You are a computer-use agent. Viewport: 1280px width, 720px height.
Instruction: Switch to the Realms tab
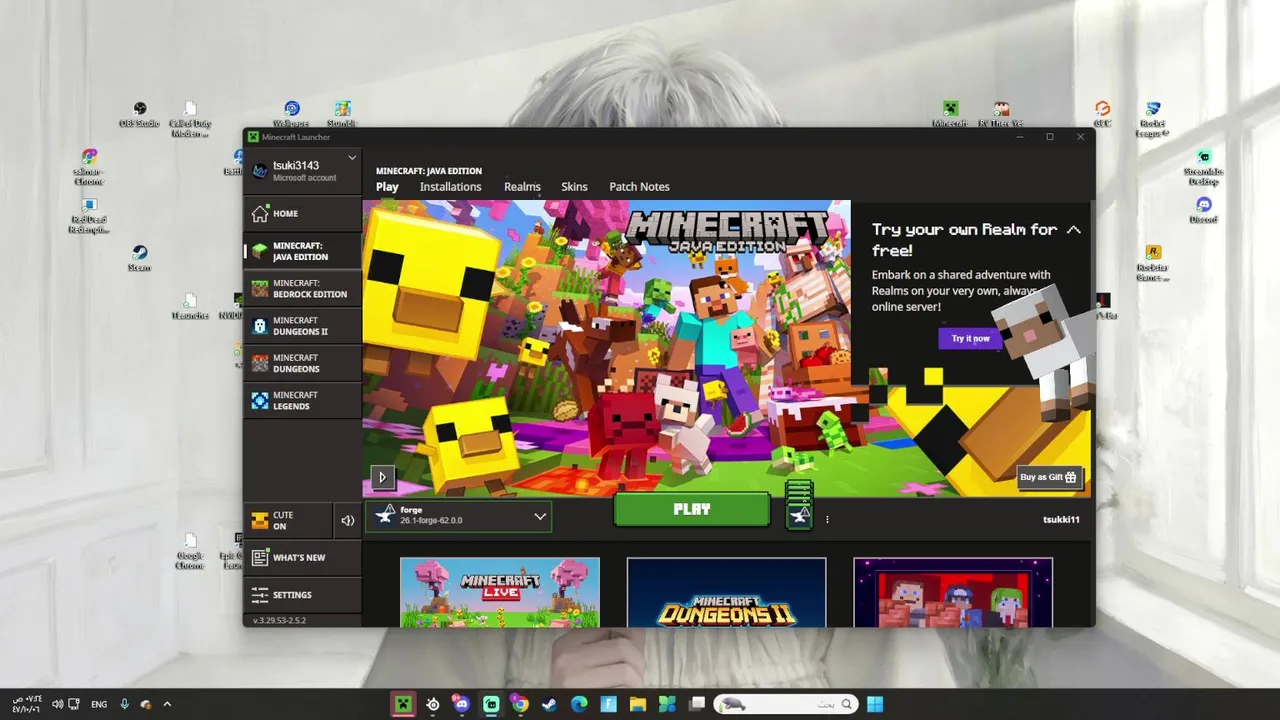[x=522, y=187]
